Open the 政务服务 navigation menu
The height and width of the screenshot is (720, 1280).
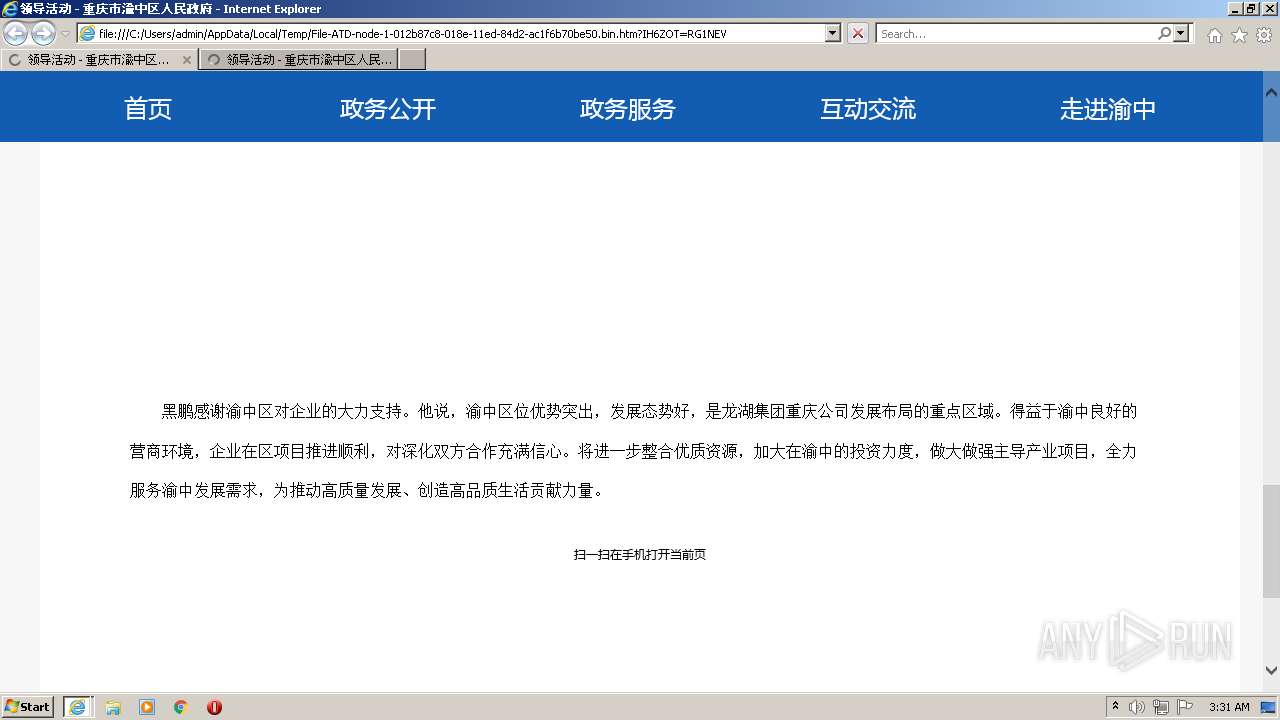(628, 108)
